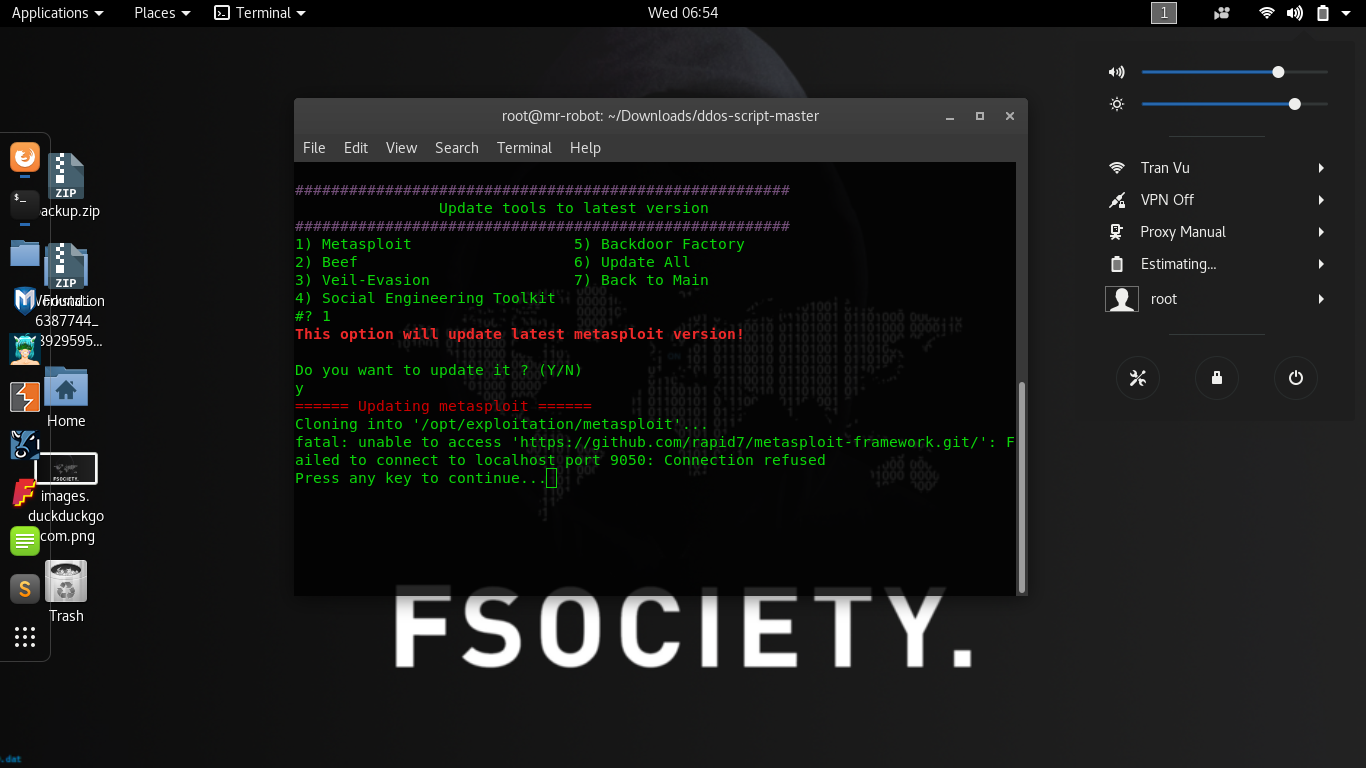
Task: Click 'Do you want to update it ? (Y/N)' line
Action: coord(438,370)
